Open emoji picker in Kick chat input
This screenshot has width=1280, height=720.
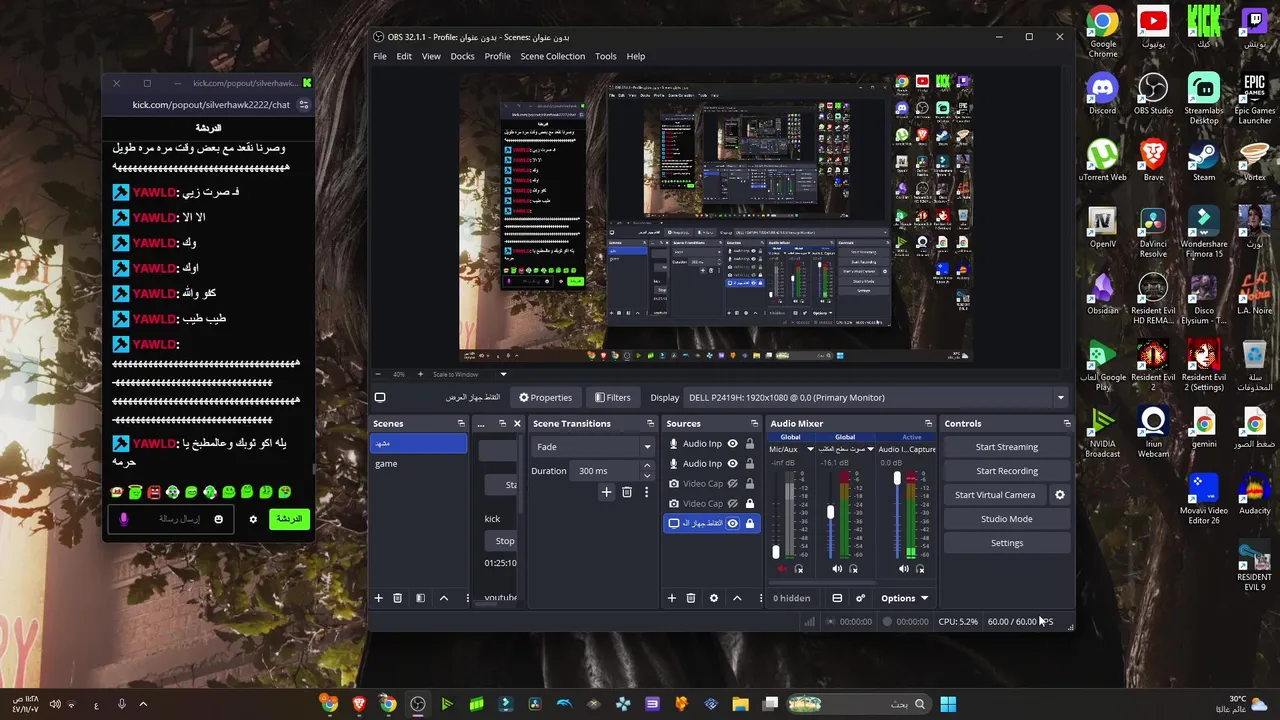[218, 519]
